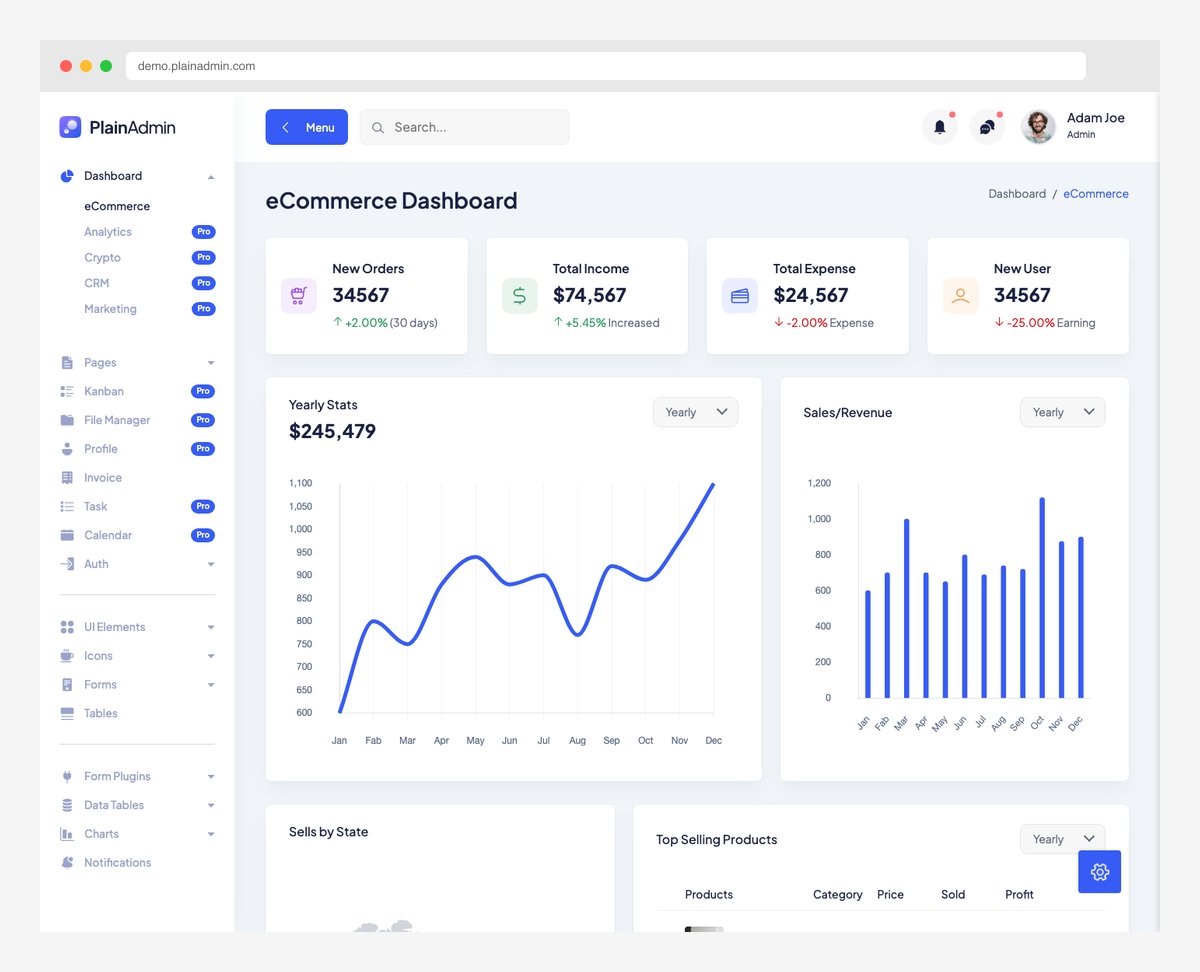Screen dimensions: 1200x972
Task: Open the Tables section in the sidebar
Action: [100, 713]
